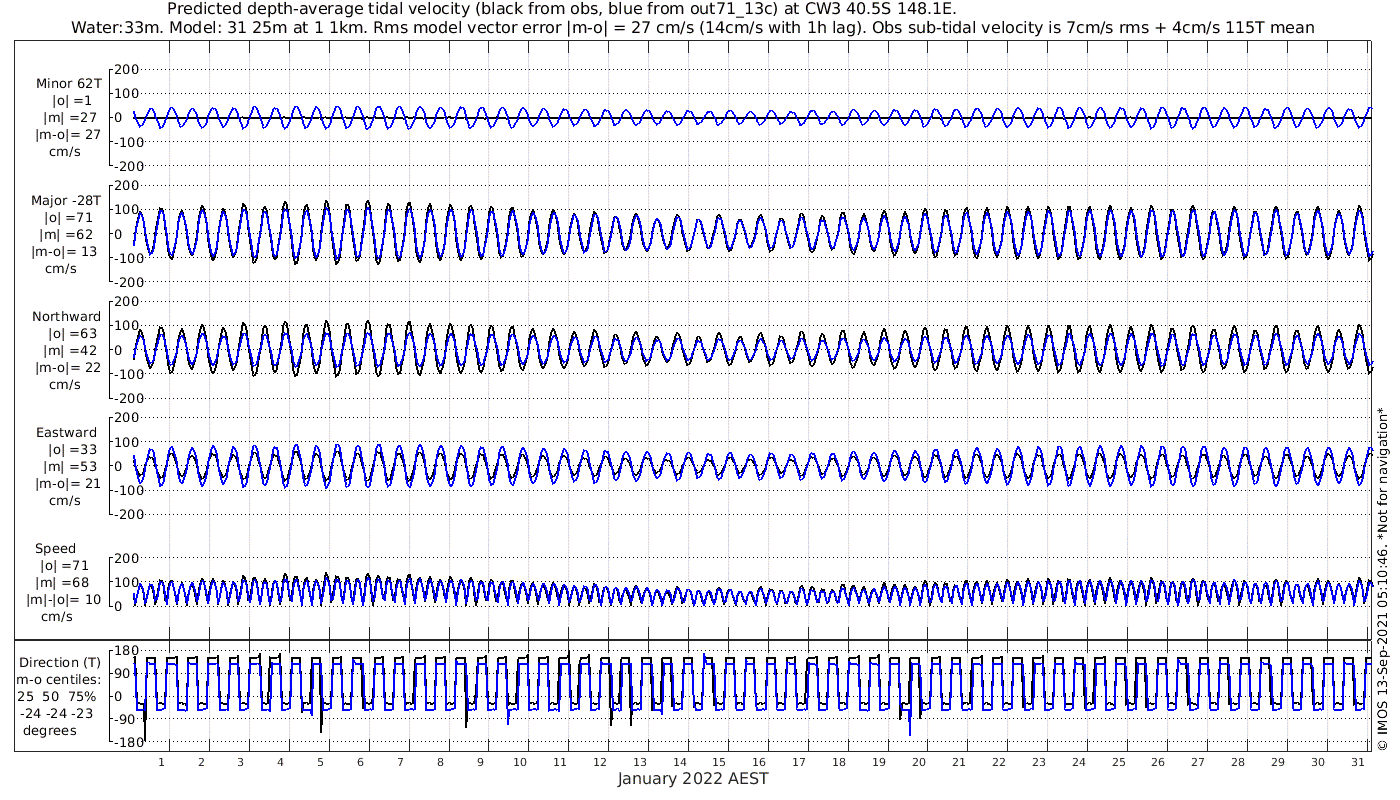Click the '-24 -24 -23' centile values
1400x800 pixels.
[56, 713]
